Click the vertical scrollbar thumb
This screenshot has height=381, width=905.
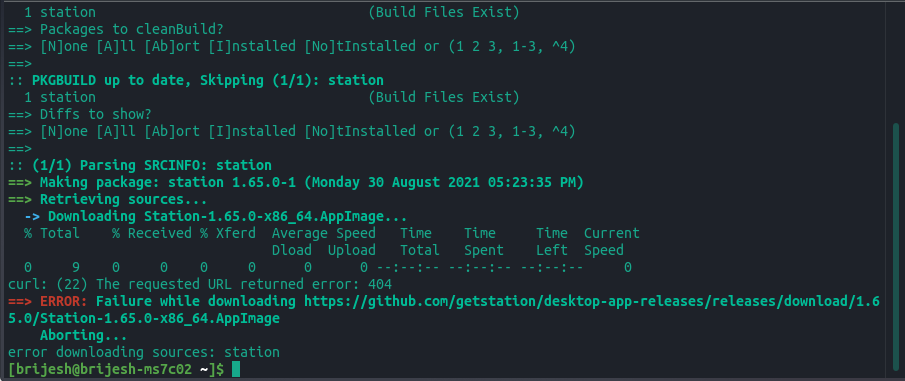coord(896,248)
